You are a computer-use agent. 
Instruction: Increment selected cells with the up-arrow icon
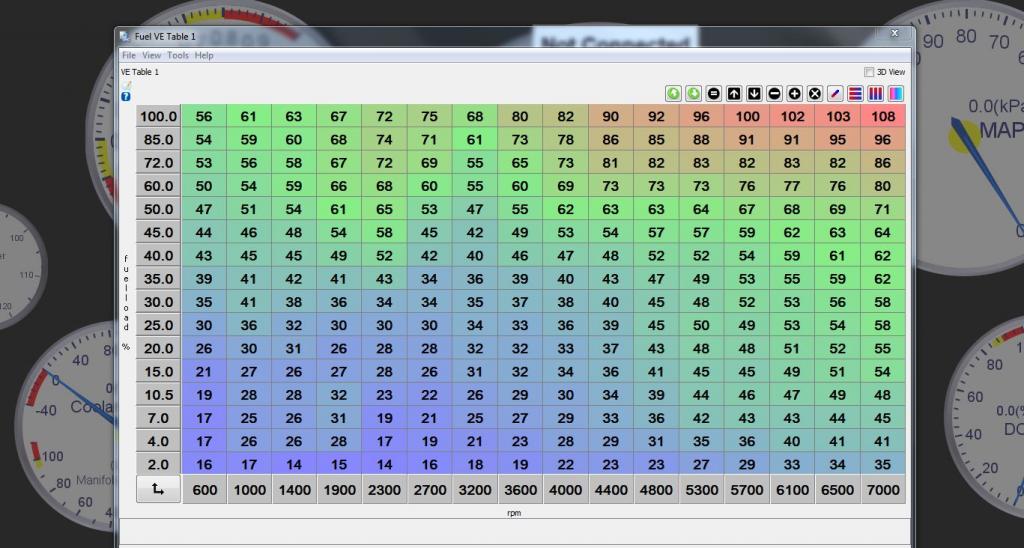click(734, 94)
